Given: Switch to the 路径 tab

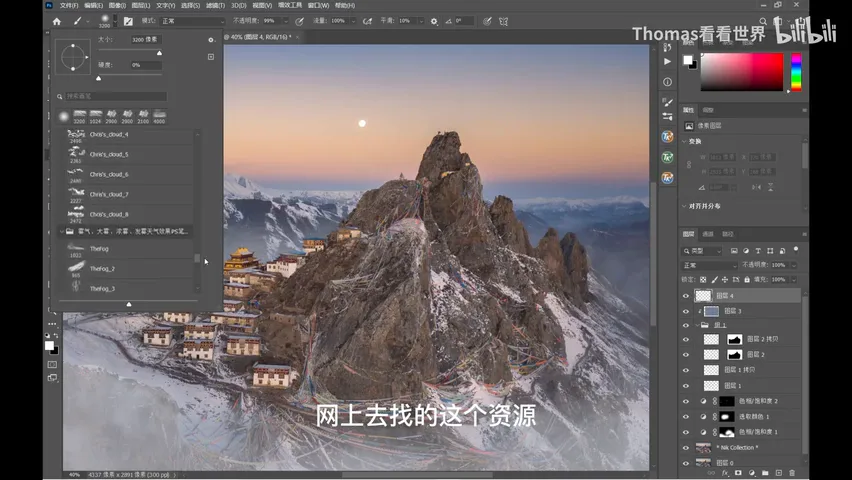Looking at the screenshot, I should (728, 234).
